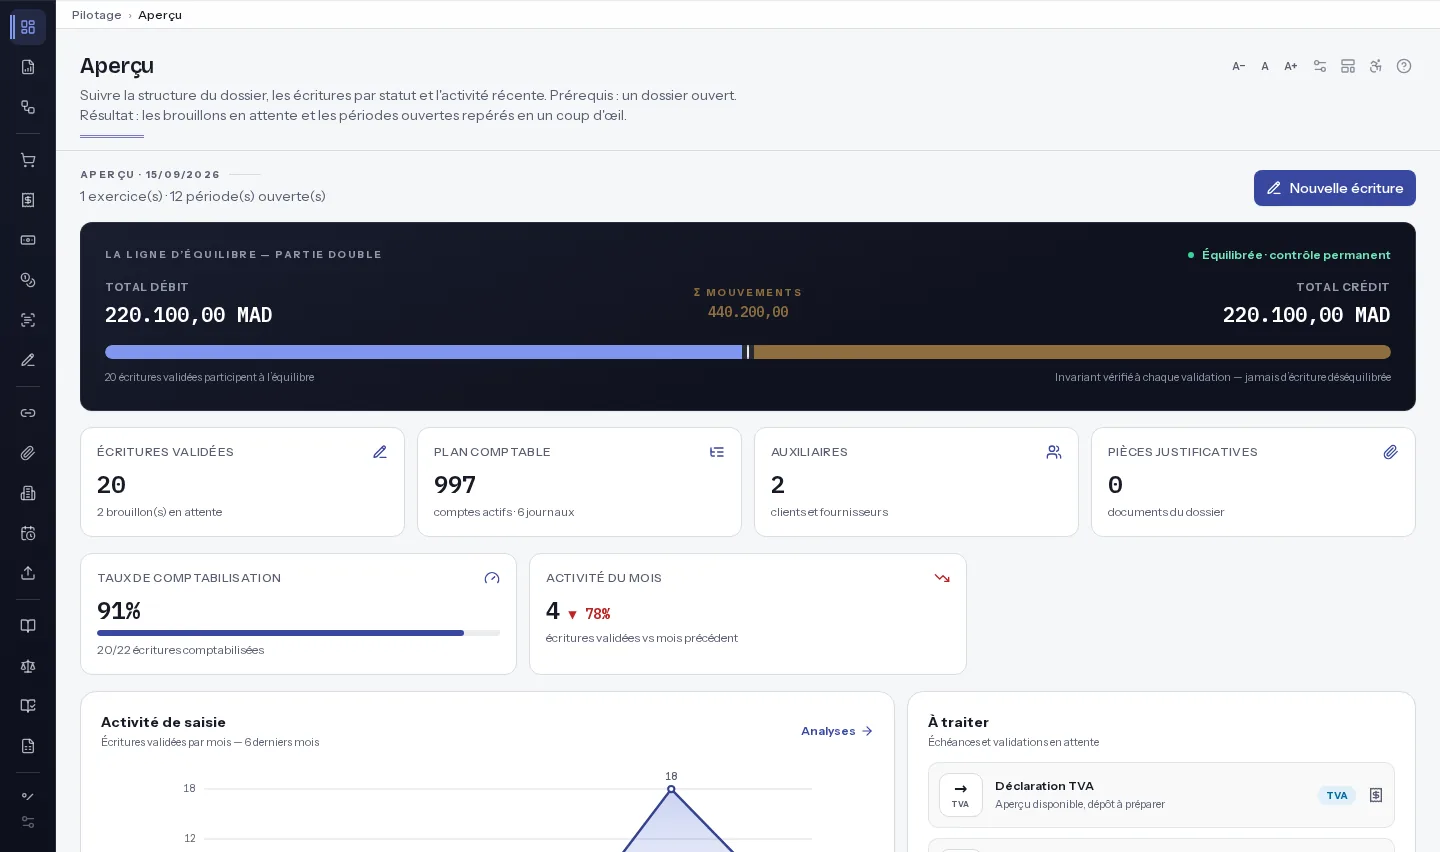
Task: Click the '78%' decrease indicator
Action: [589, 614]
